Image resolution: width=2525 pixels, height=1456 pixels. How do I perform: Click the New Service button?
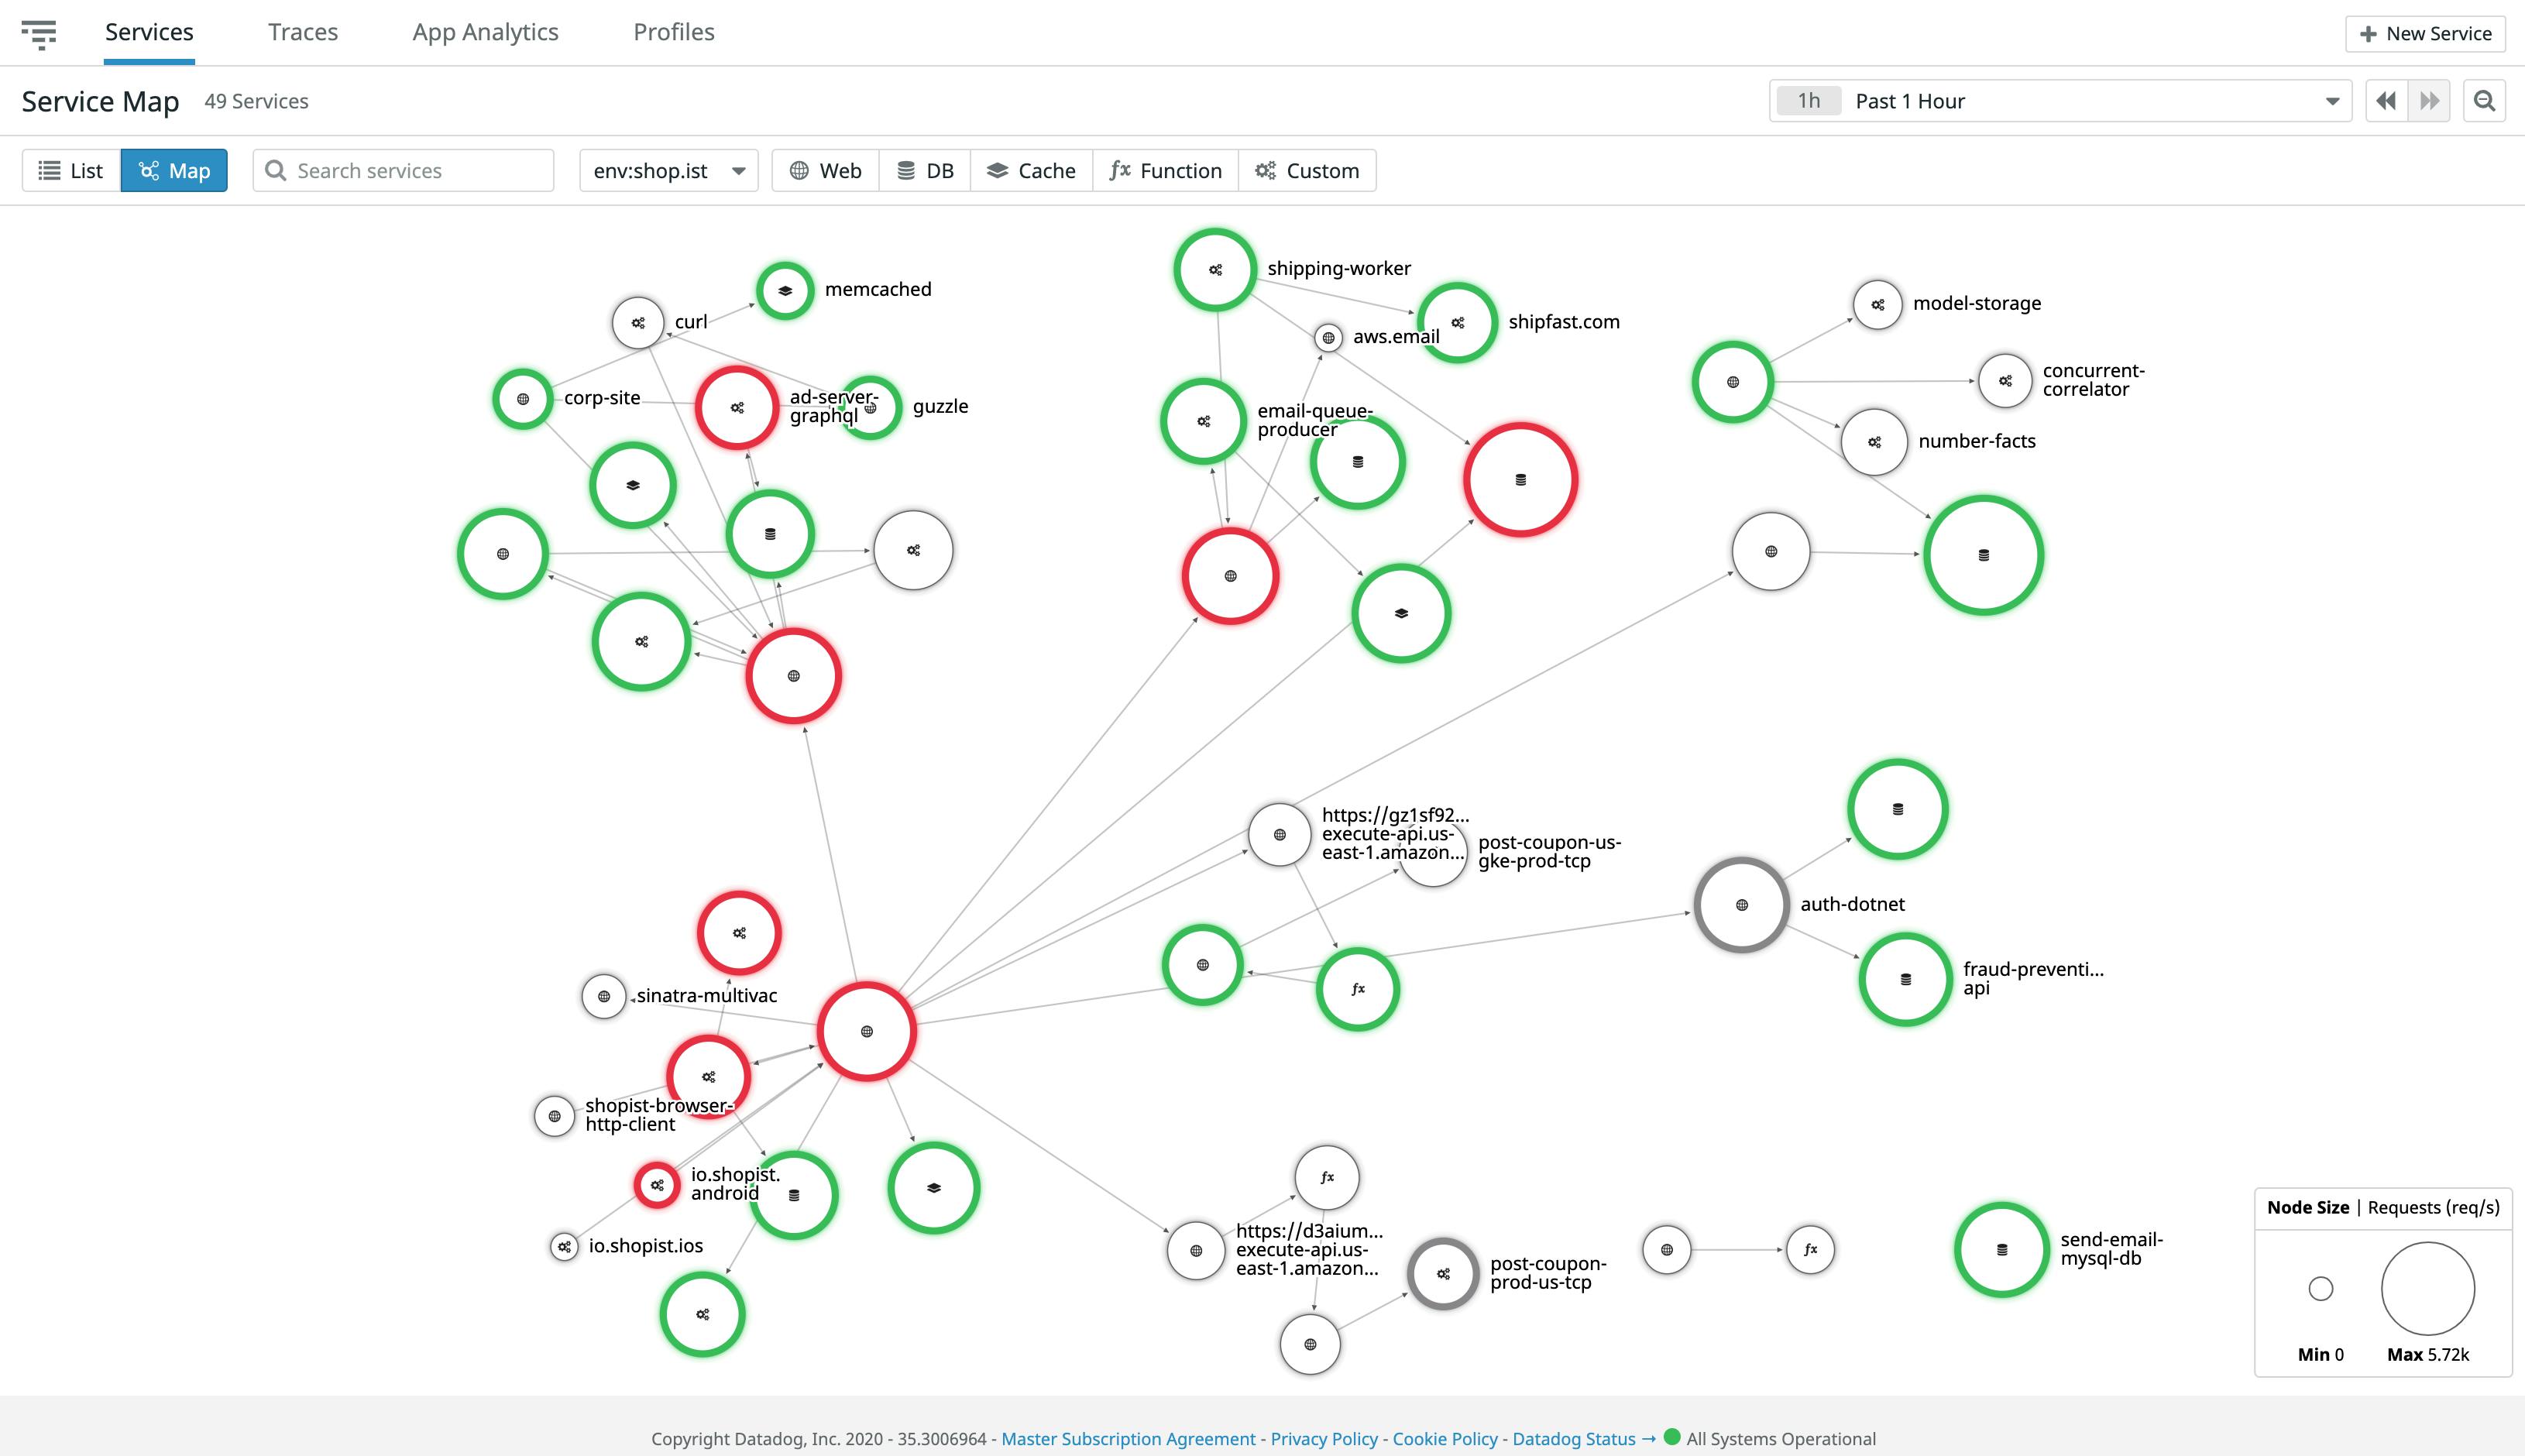click(2426, 31)
